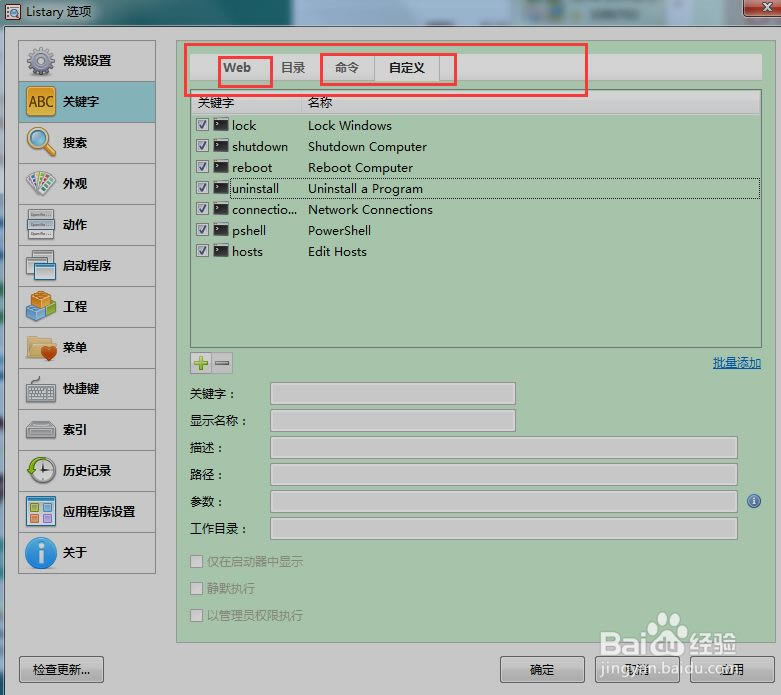Select the Reboot Computer name text

[x=360, y=167]
